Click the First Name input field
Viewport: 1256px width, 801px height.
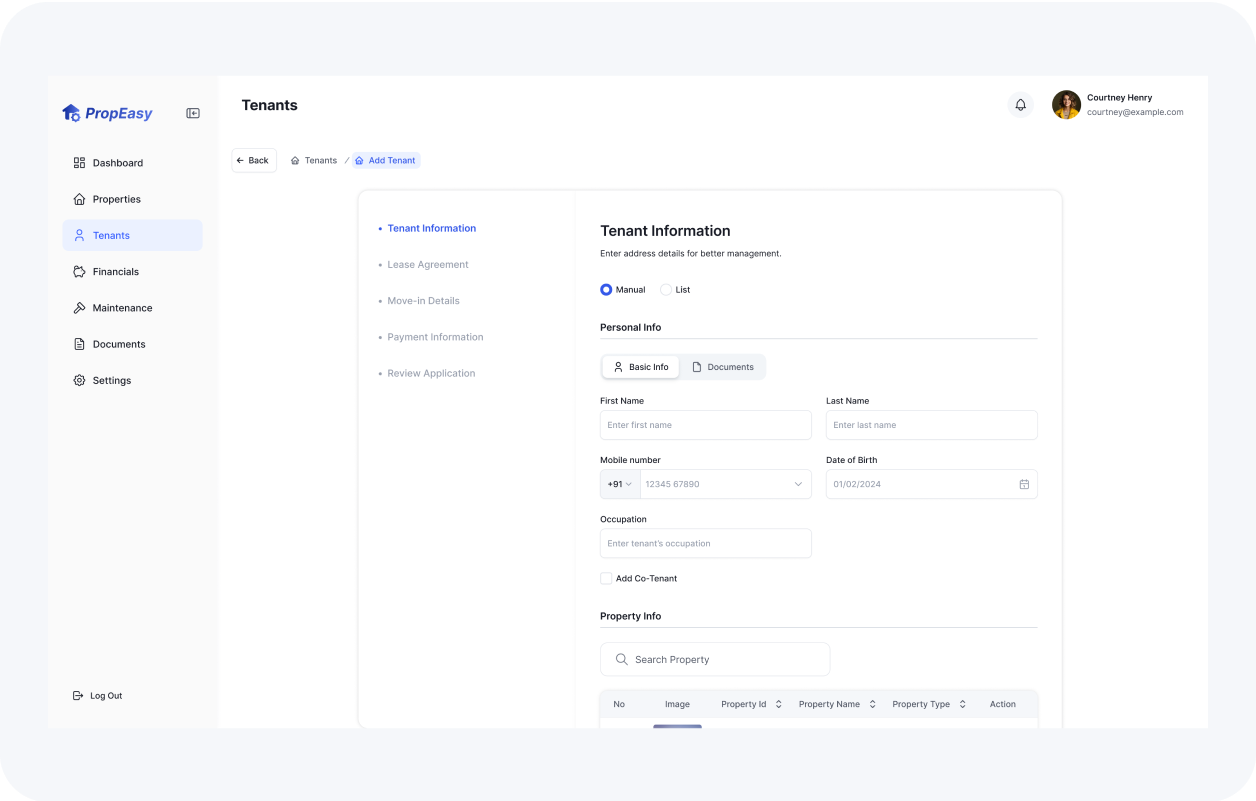[706, 425]
